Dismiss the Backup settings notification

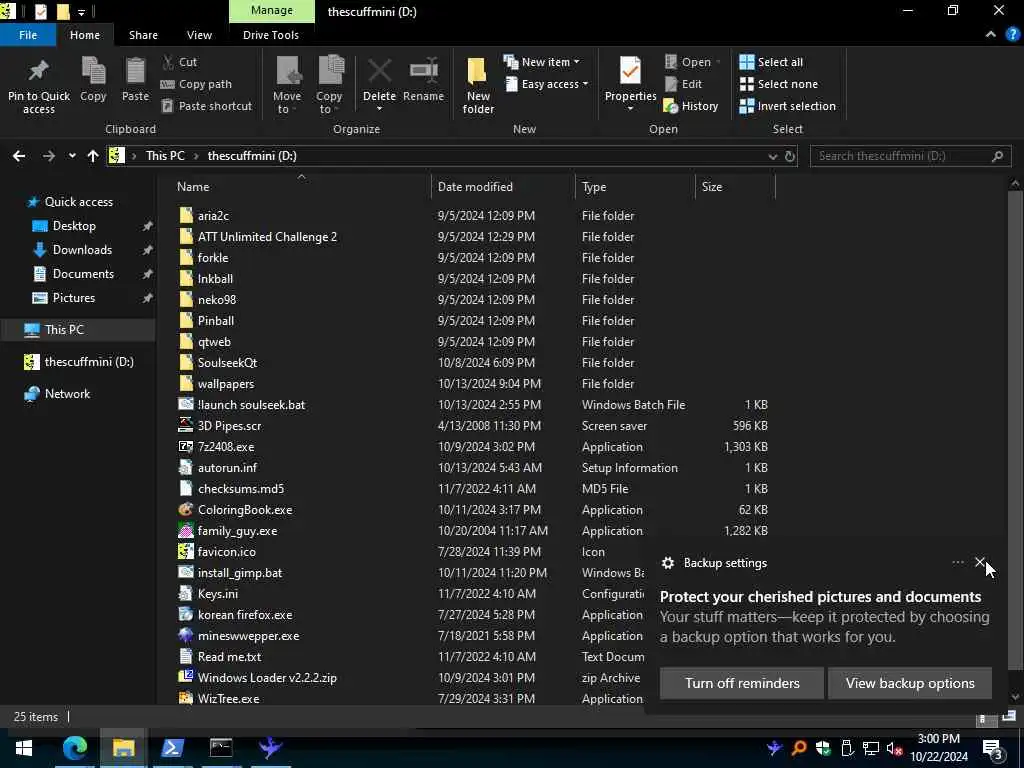[x=980, y=562]
